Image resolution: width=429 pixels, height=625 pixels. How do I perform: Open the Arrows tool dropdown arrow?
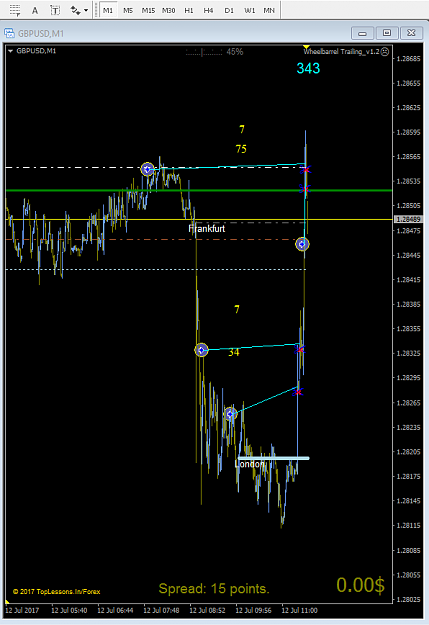86,10
